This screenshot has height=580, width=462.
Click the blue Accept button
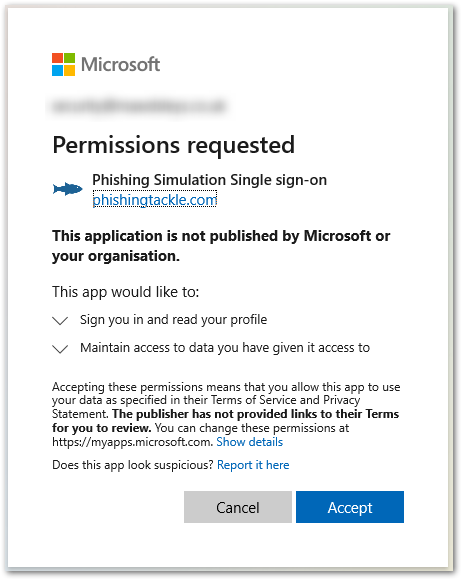pyautogui.click(x=350, y=507)
